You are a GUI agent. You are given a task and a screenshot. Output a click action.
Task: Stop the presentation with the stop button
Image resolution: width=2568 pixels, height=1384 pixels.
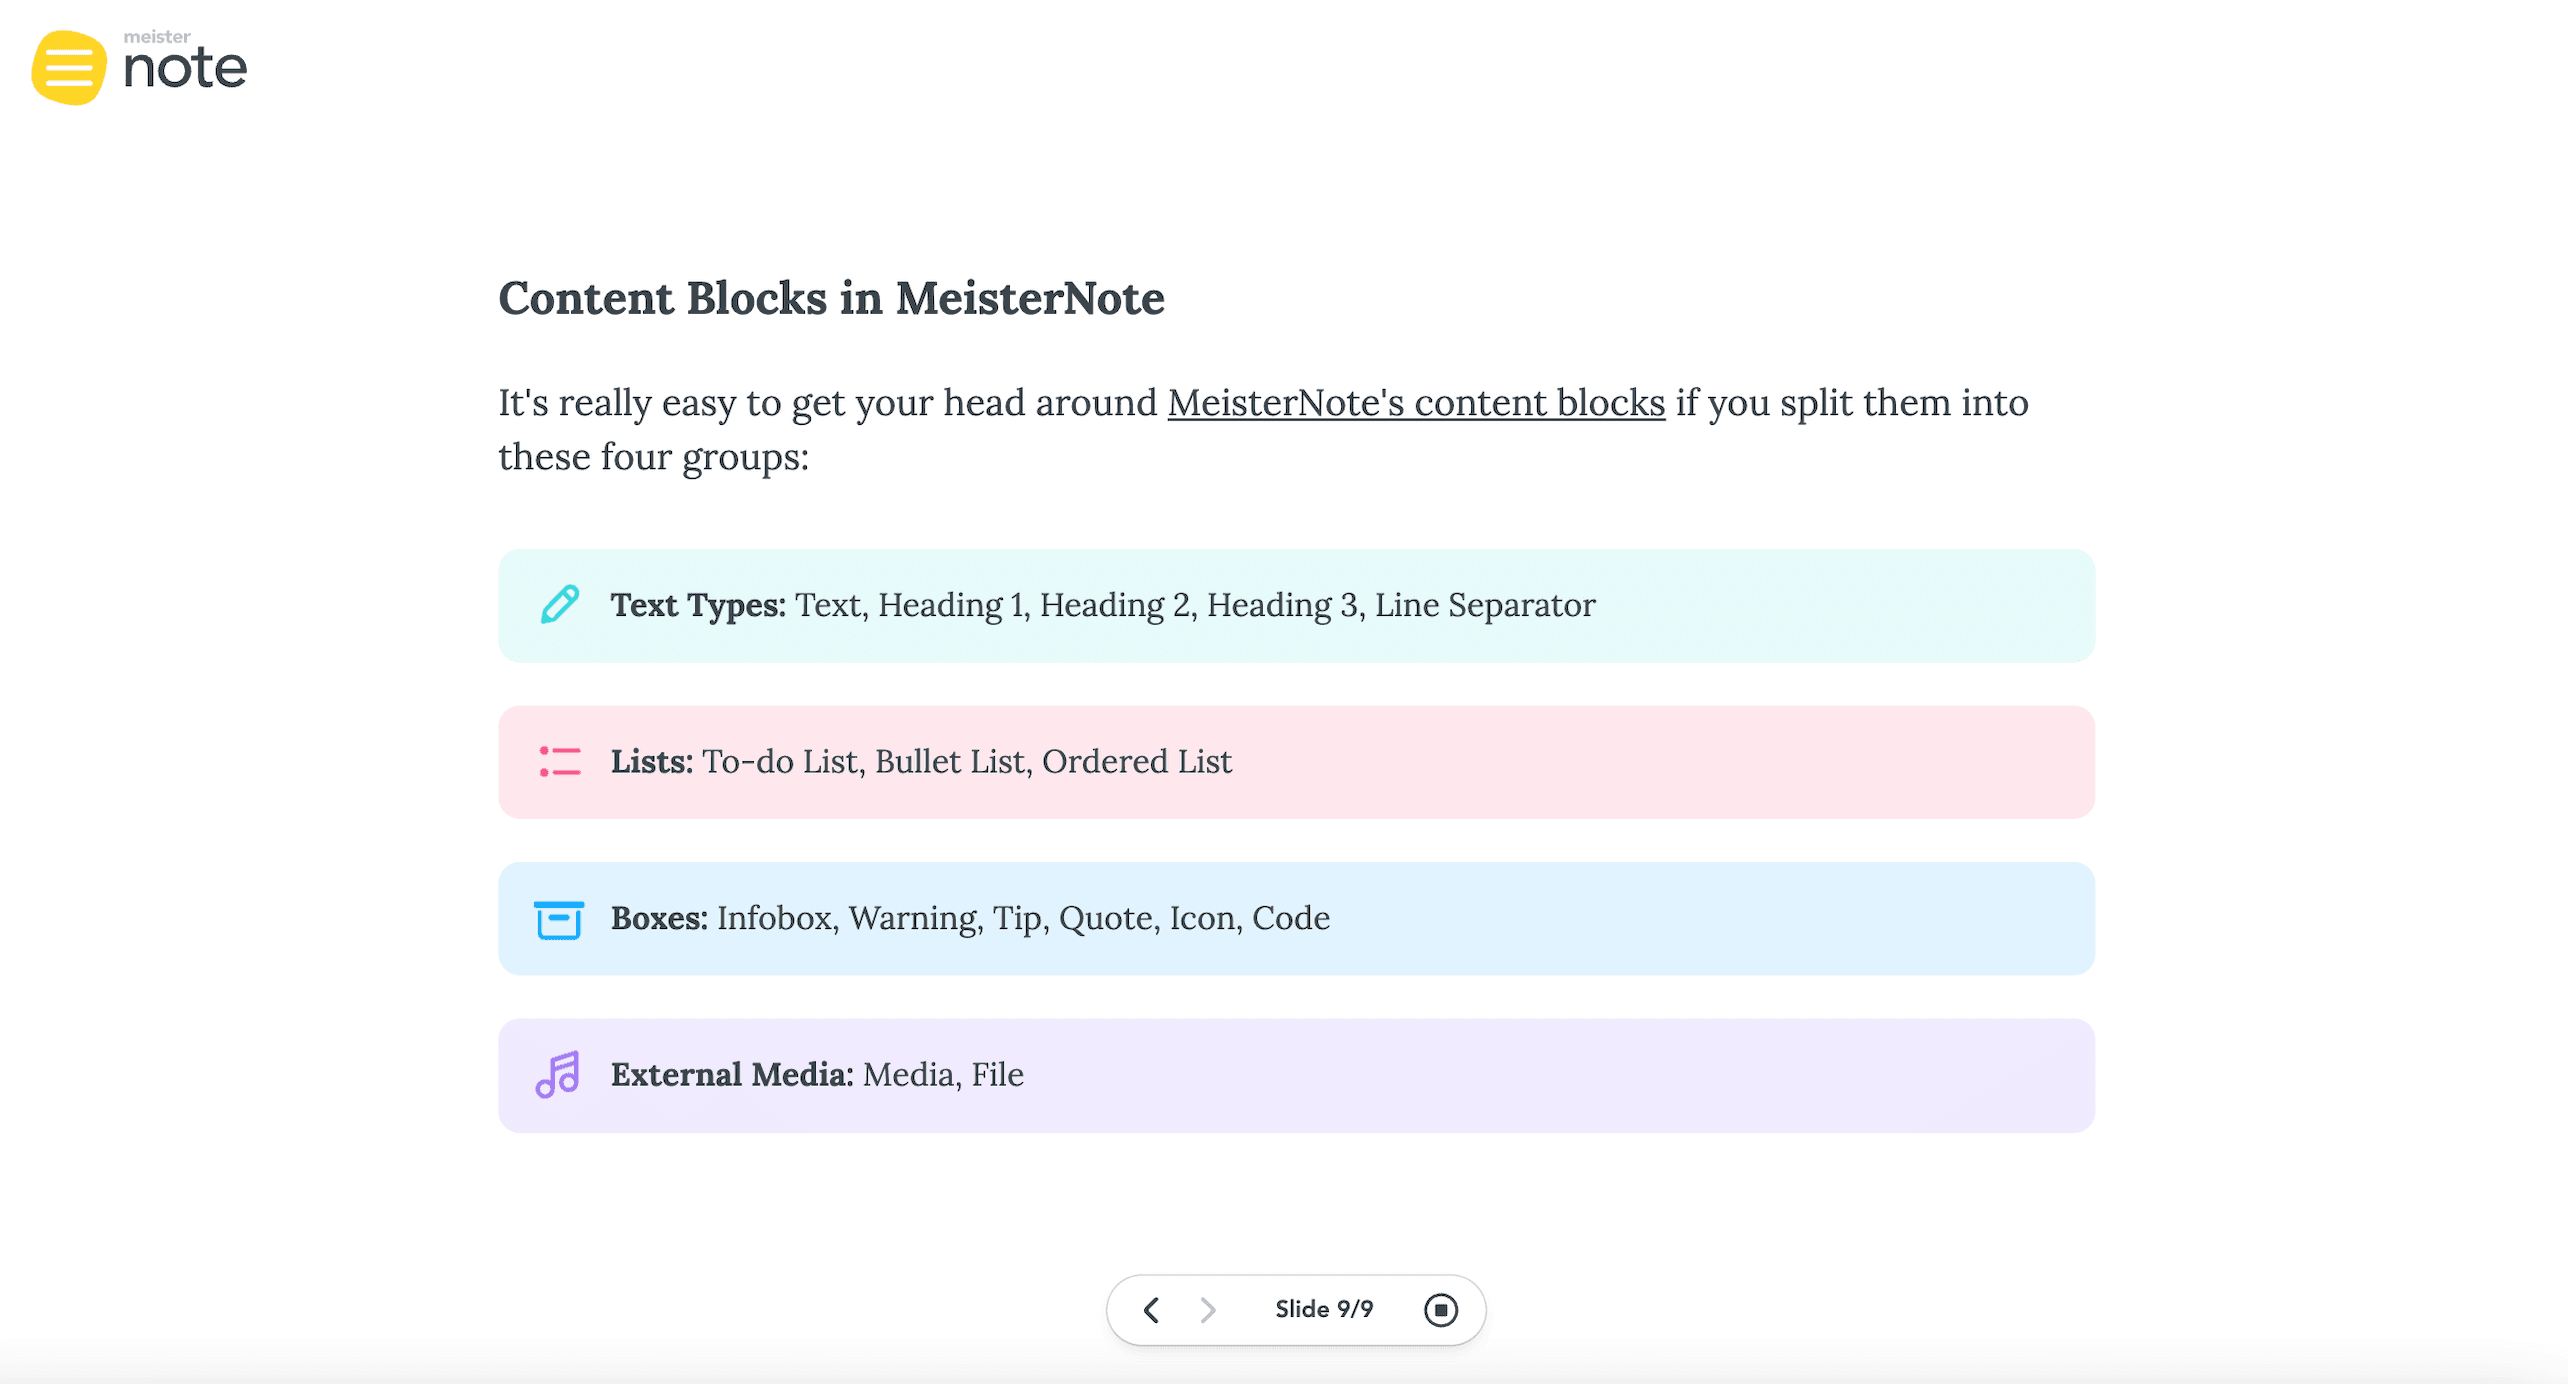pos(1440,1309)
